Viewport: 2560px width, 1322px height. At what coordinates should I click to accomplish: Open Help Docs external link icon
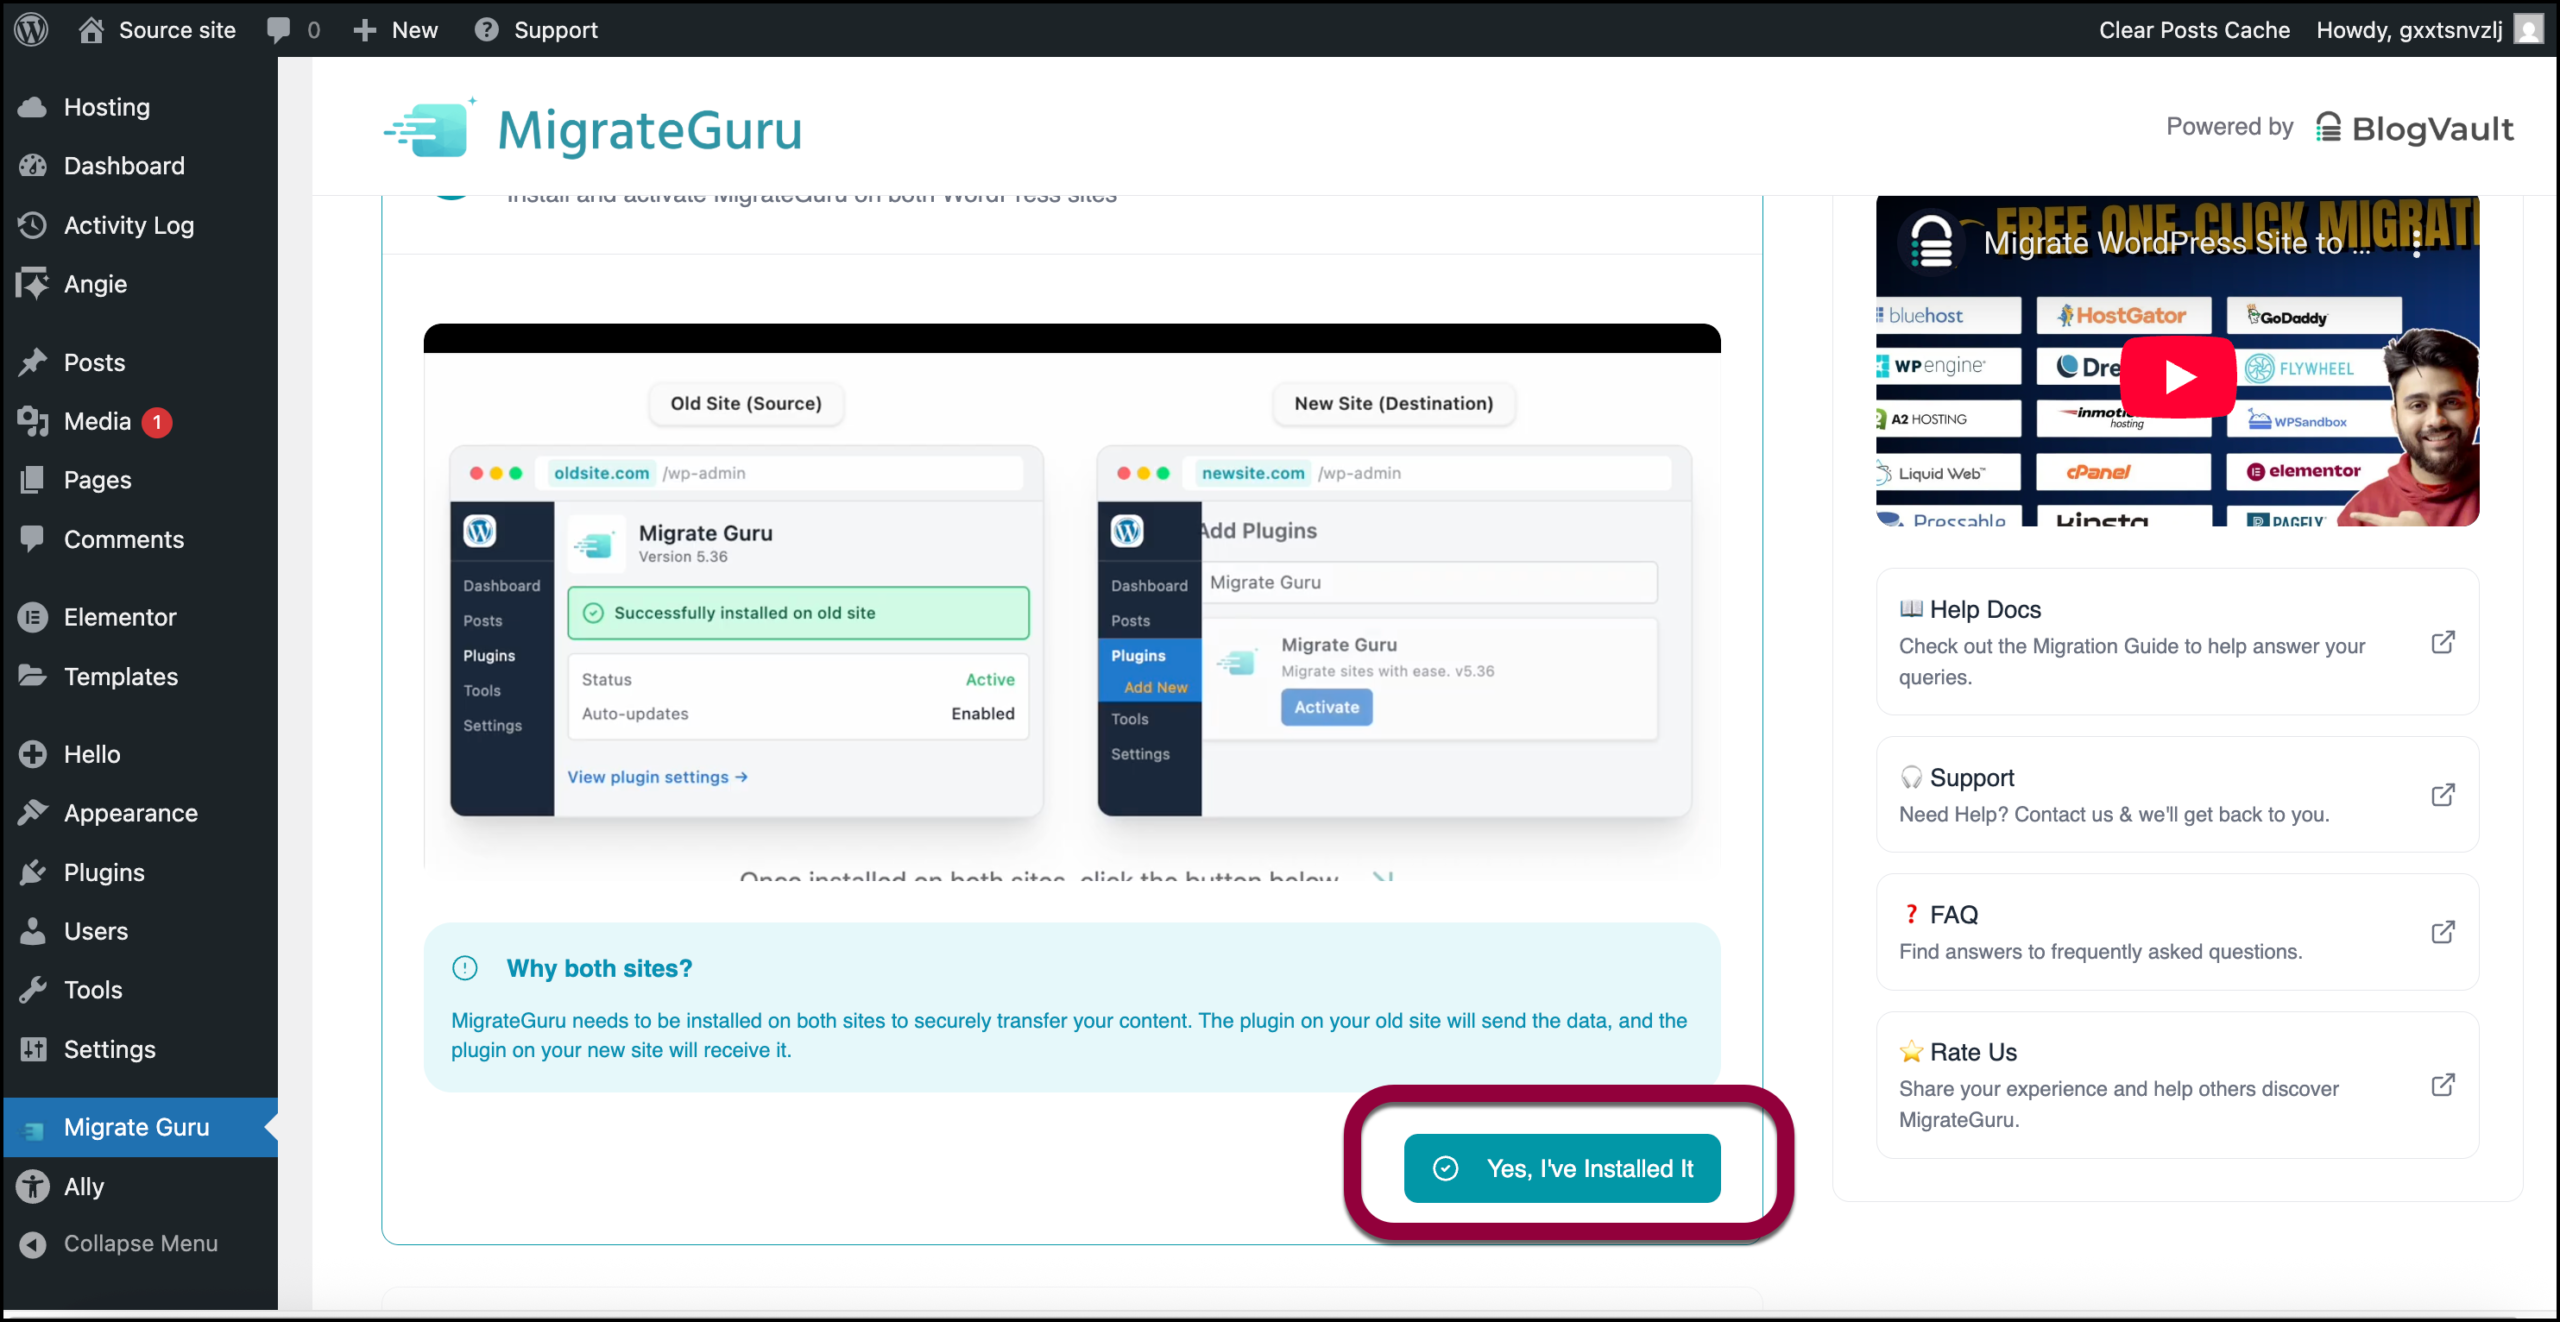point(2442,642)
